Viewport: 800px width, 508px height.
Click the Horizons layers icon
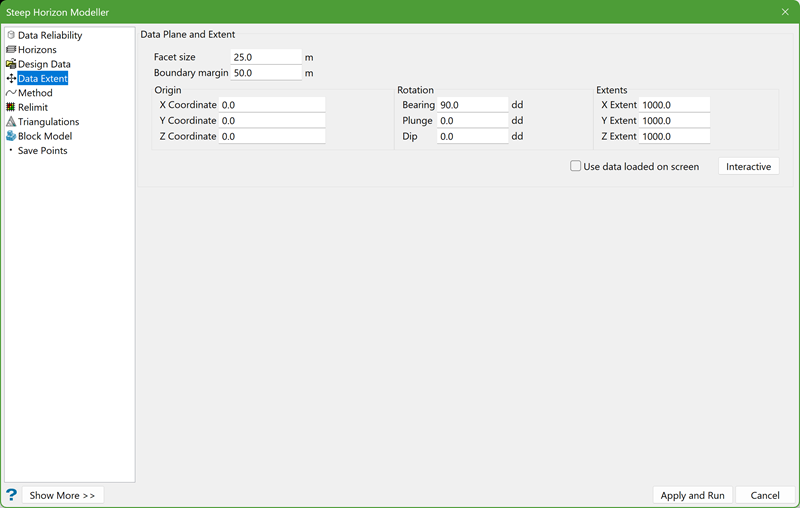tap(11, 49)
